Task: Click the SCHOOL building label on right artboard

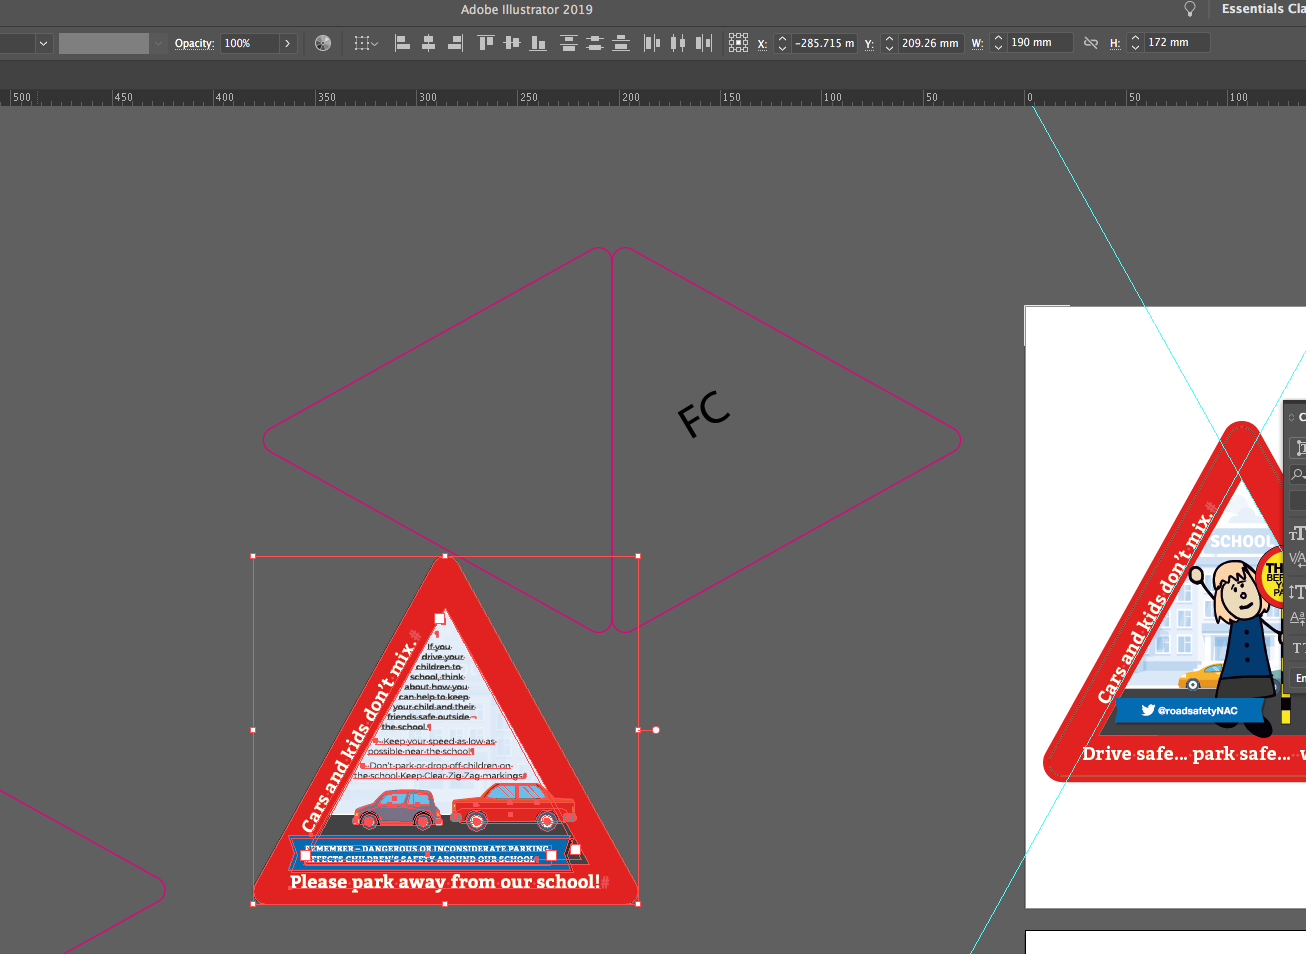Action: click(1243, 541)
